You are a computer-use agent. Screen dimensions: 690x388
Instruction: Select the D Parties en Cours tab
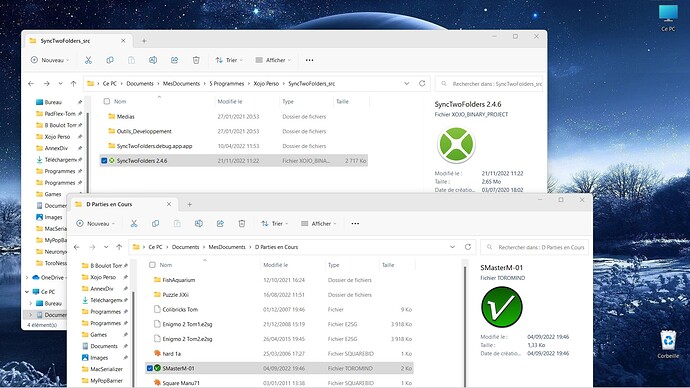(x=123, y=204)
